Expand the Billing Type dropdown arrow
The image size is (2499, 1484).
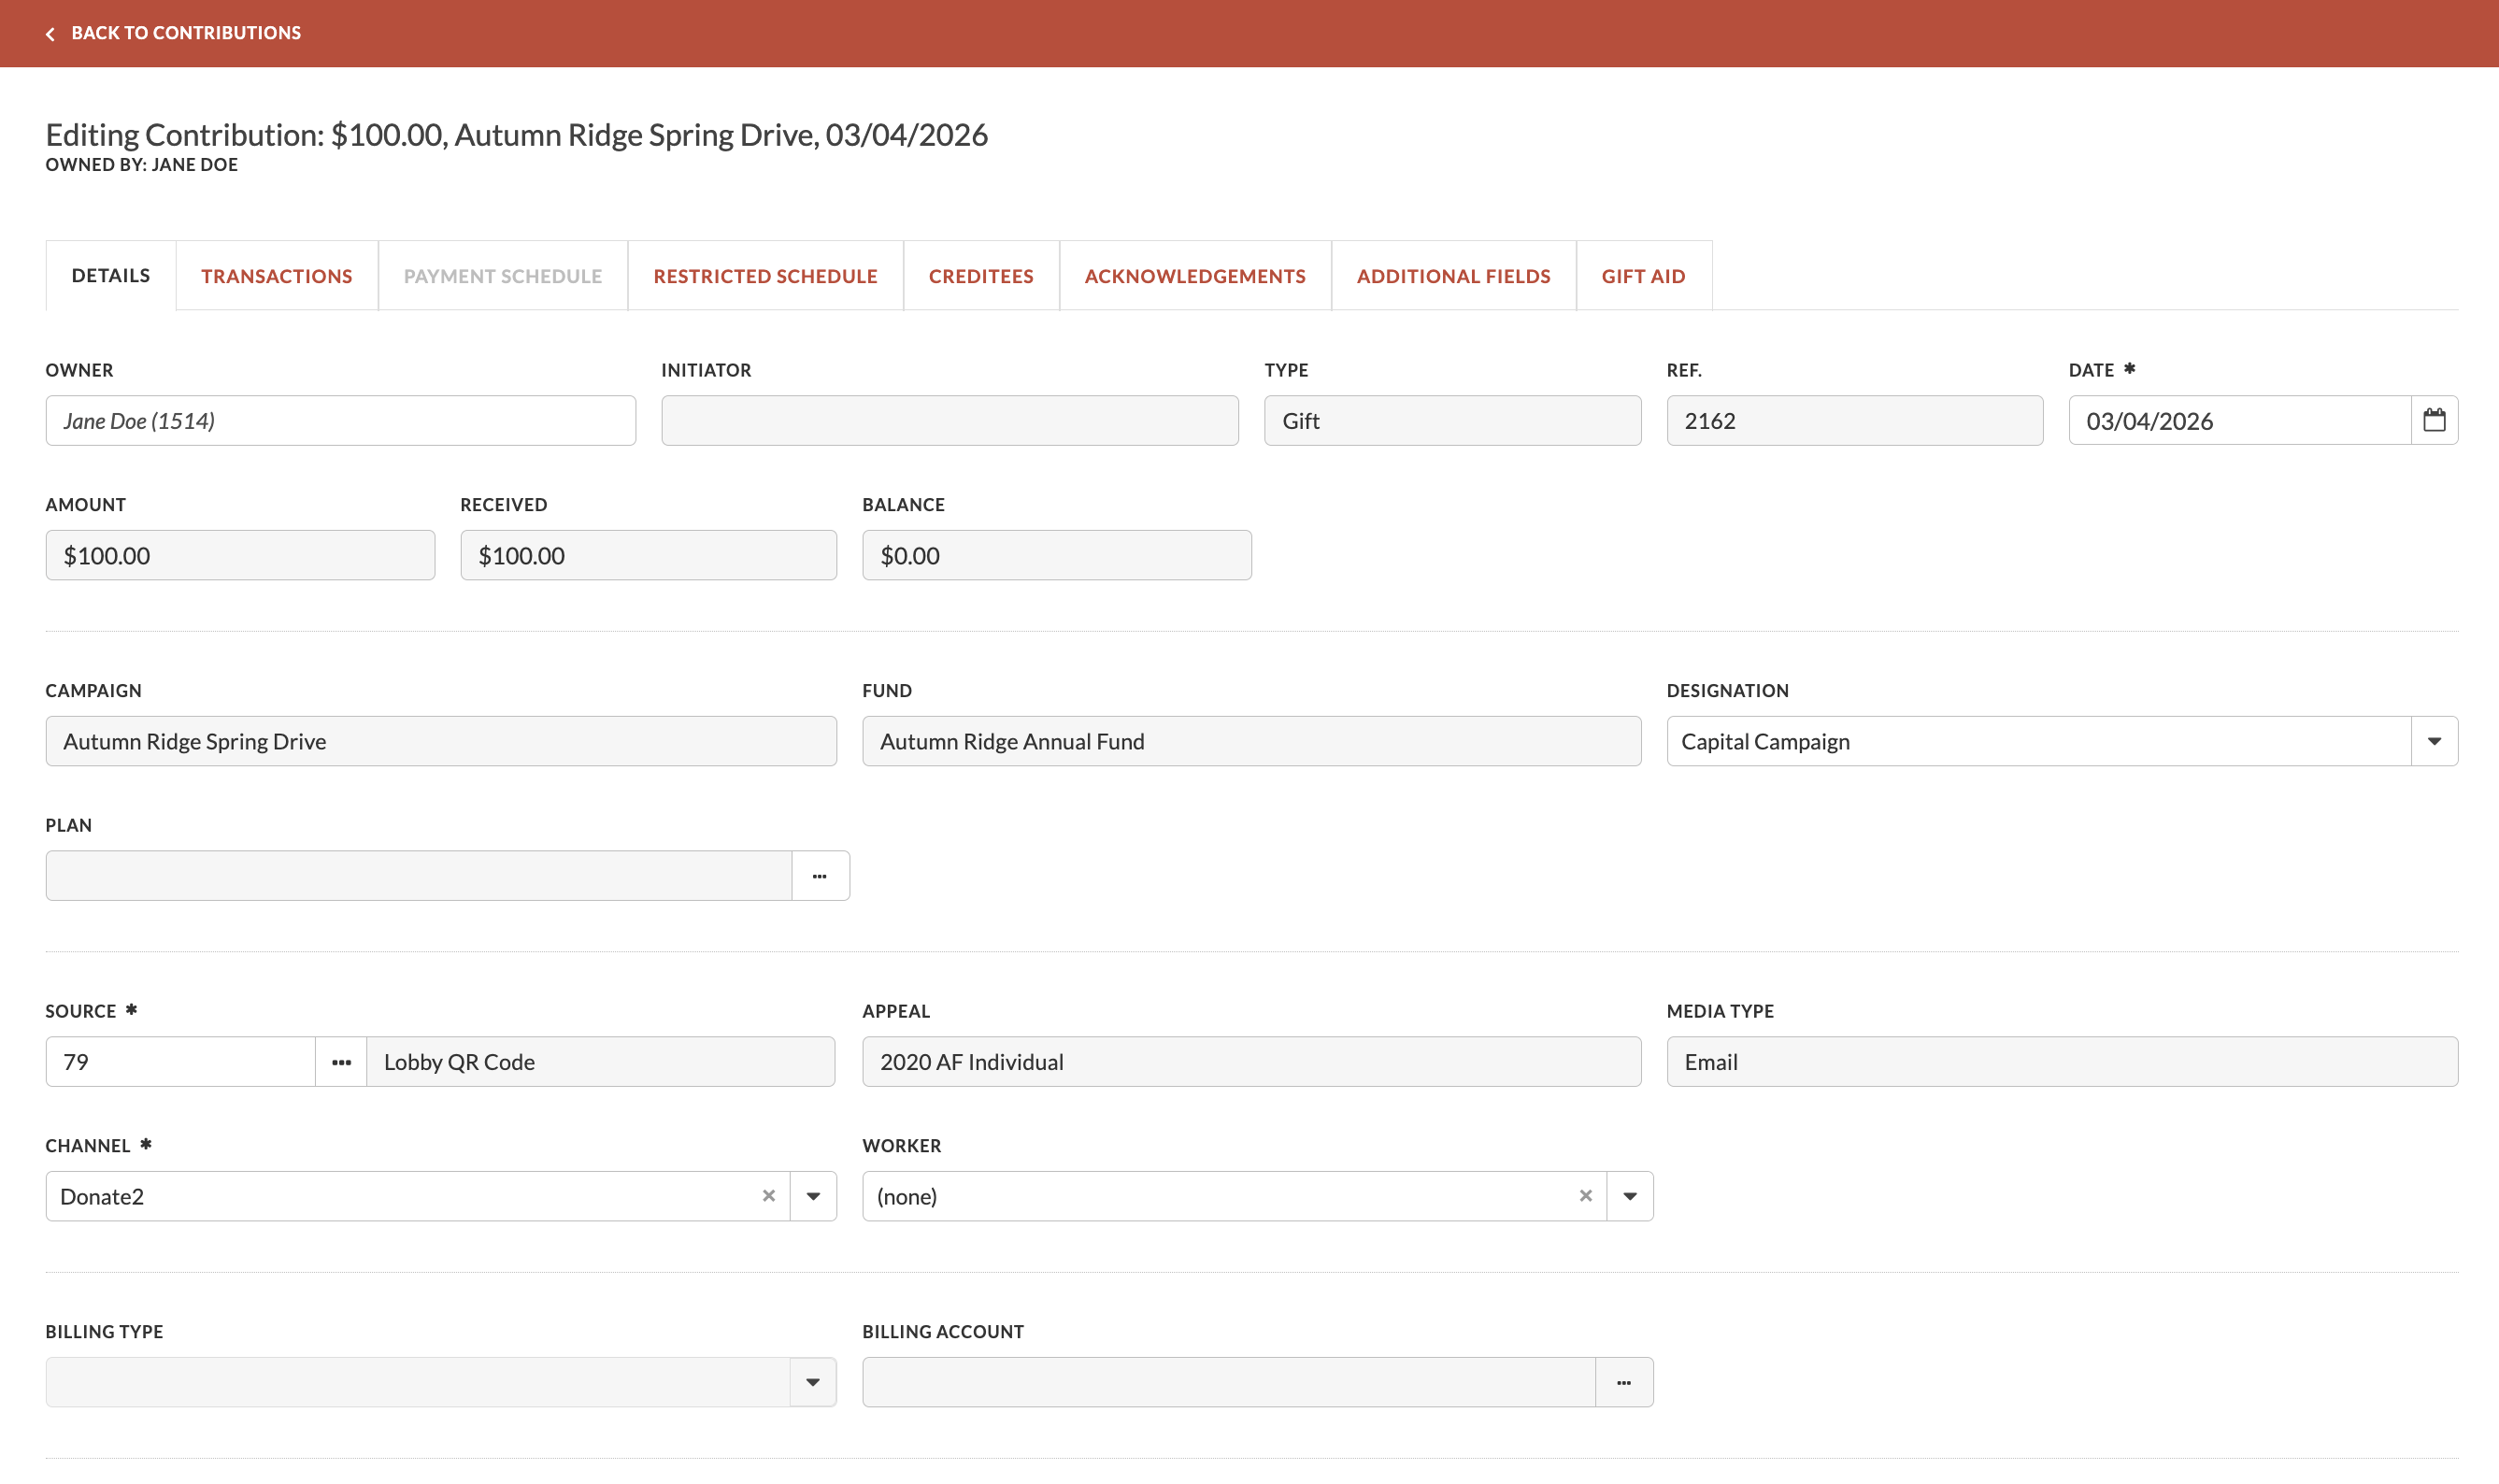[x=813, y=1382]
